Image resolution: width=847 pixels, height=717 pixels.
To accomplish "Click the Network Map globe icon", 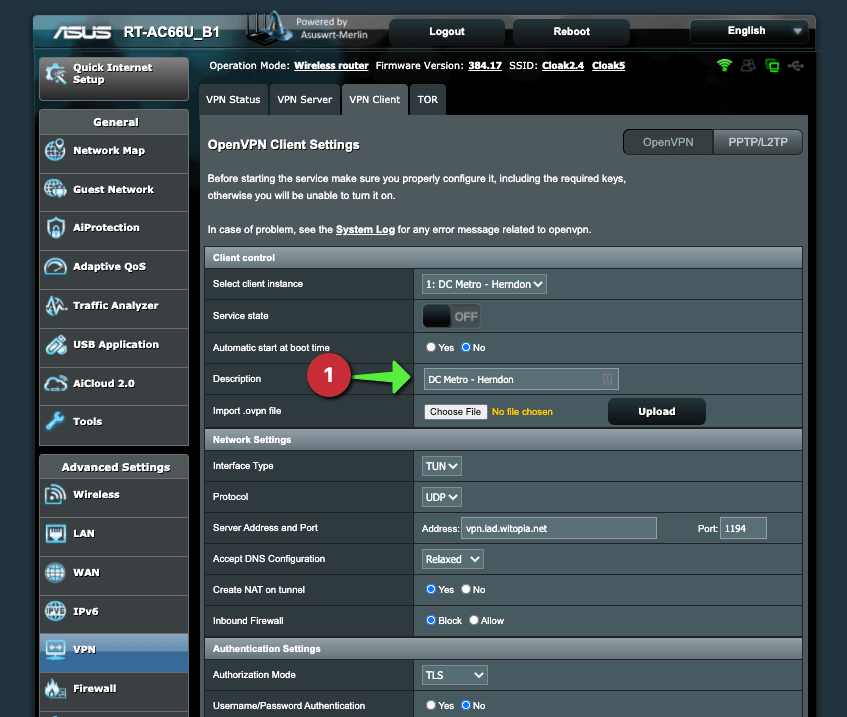I will coord(56,151).
